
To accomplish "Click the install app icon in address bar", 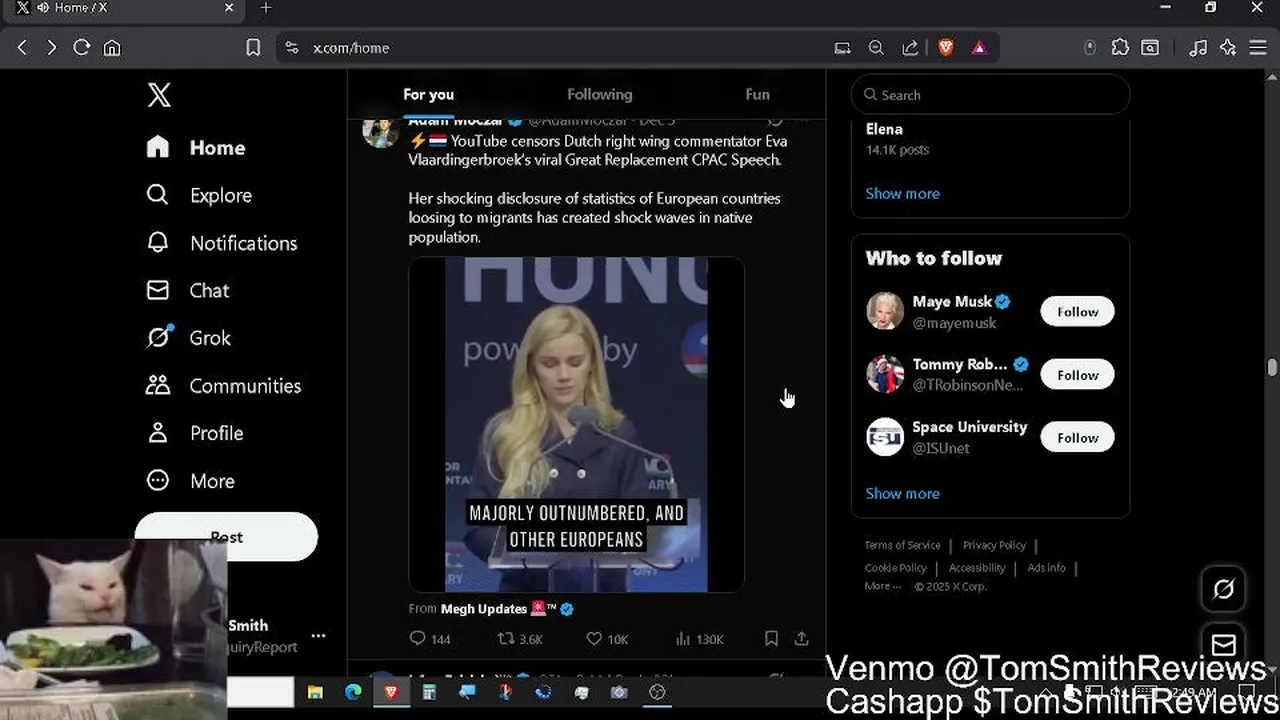I will pyautogui.click(x=843, y=47).
